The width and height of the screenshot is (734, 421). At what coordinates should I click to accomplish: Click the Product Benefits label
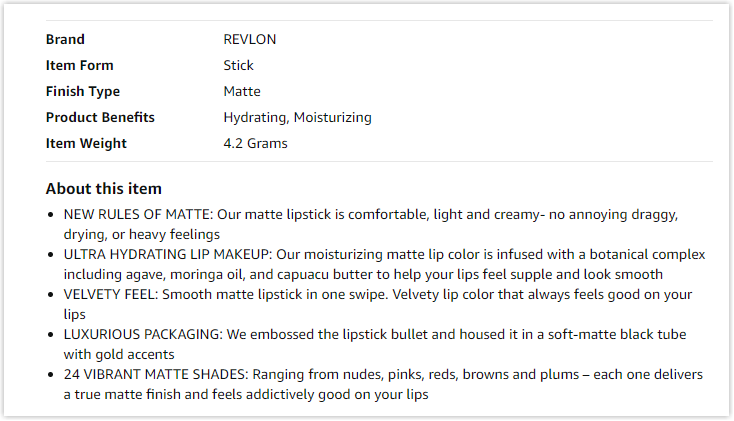pyautogui.click(x=100, y=117)
